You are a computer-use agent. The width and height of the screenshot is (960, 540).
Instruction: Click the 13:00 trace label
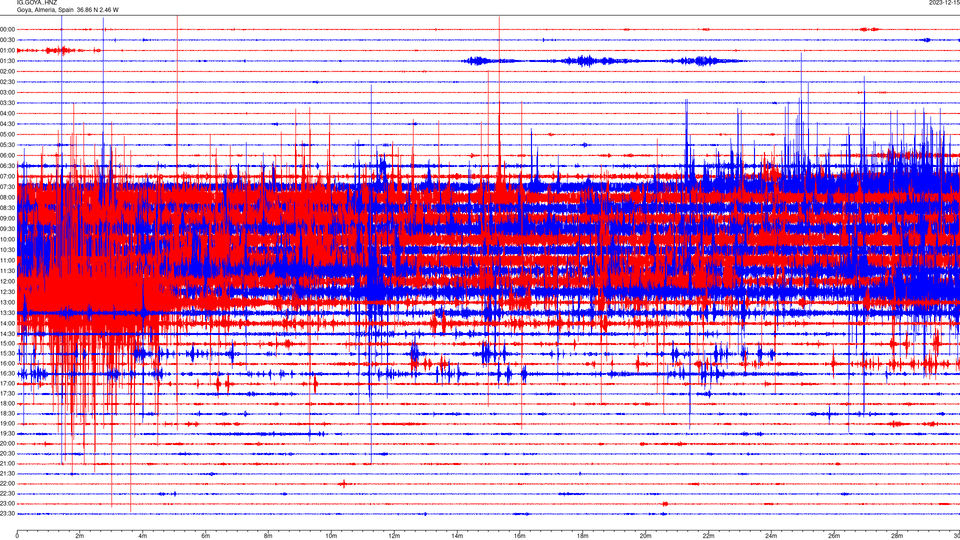click(x=8, y=302)
